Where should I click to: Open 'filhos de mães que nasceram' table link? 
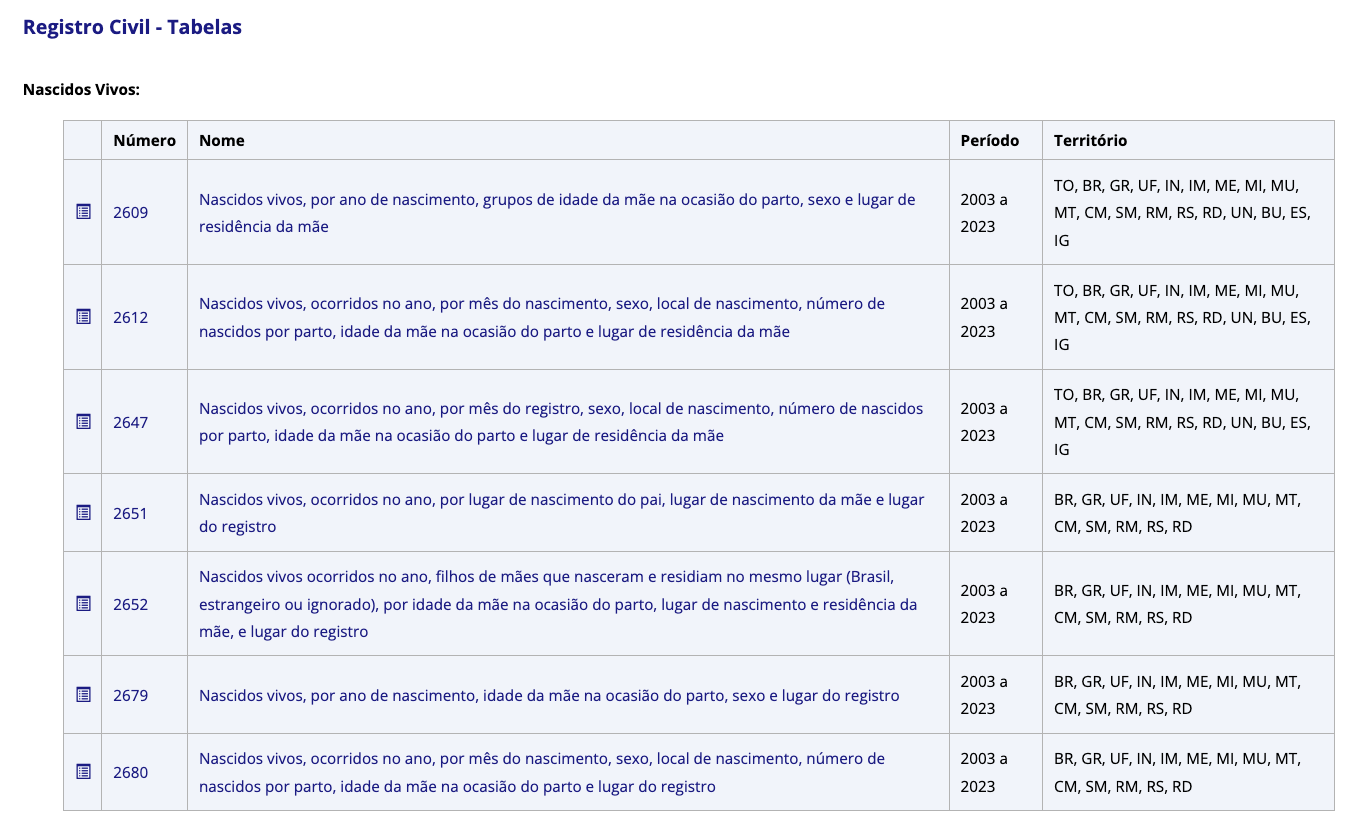pyautogui.click(x=546, y=578)
